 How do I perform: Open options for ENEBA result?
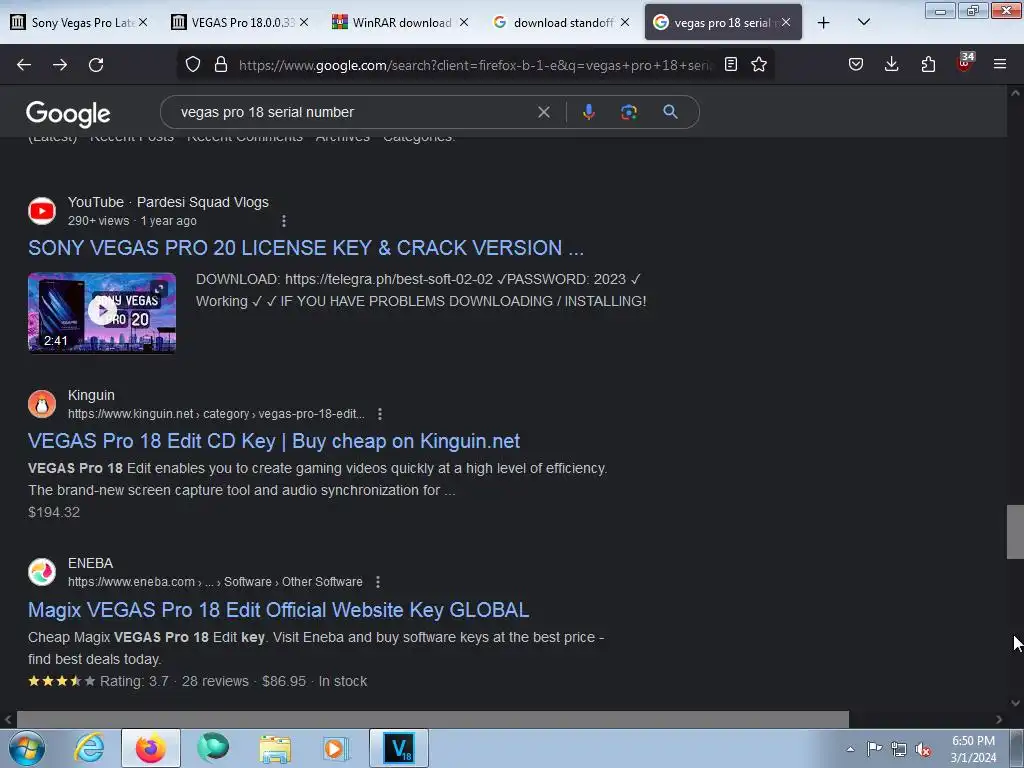(x=377, y=582)
